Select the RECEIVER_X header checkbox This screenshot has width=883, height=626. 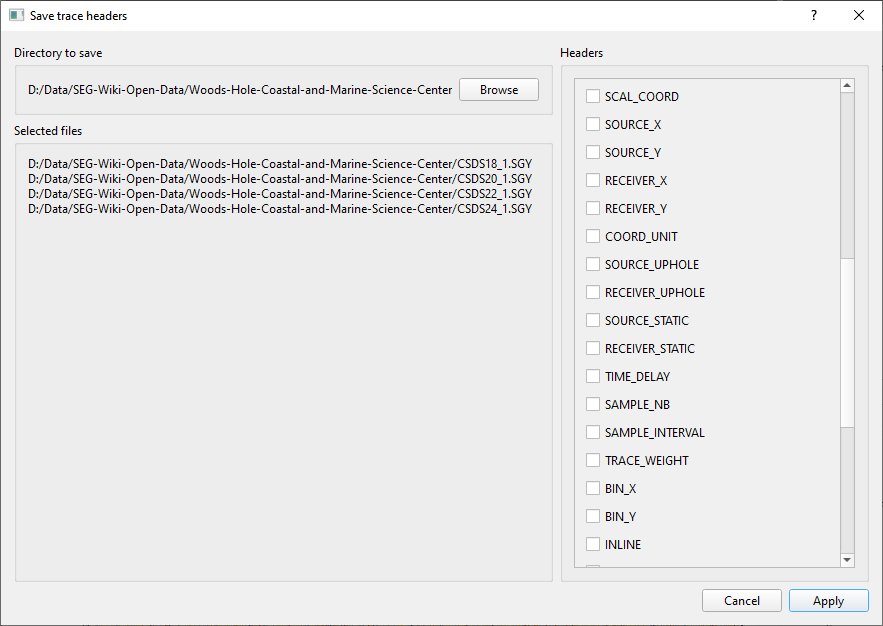point(593,181)
